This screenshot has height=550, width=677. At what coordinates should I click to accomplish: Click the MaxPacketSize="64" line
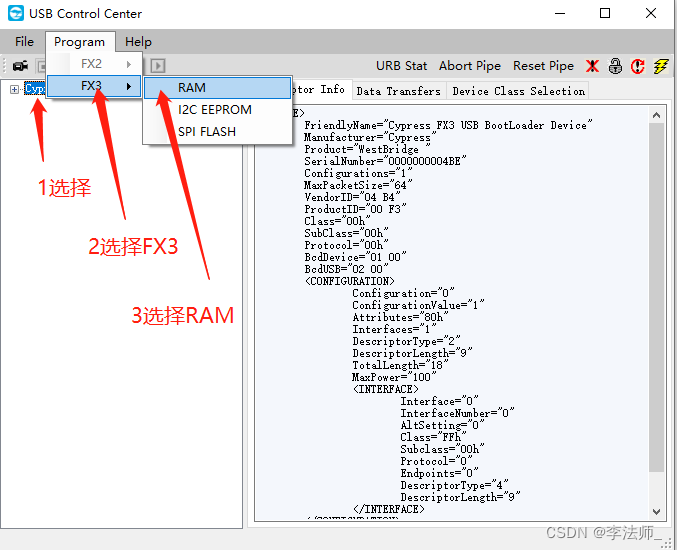click(x=358, y=185)
